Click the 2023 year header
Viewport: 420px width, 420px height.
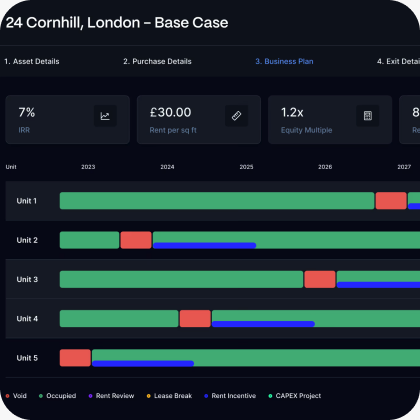tap(88, 167)
